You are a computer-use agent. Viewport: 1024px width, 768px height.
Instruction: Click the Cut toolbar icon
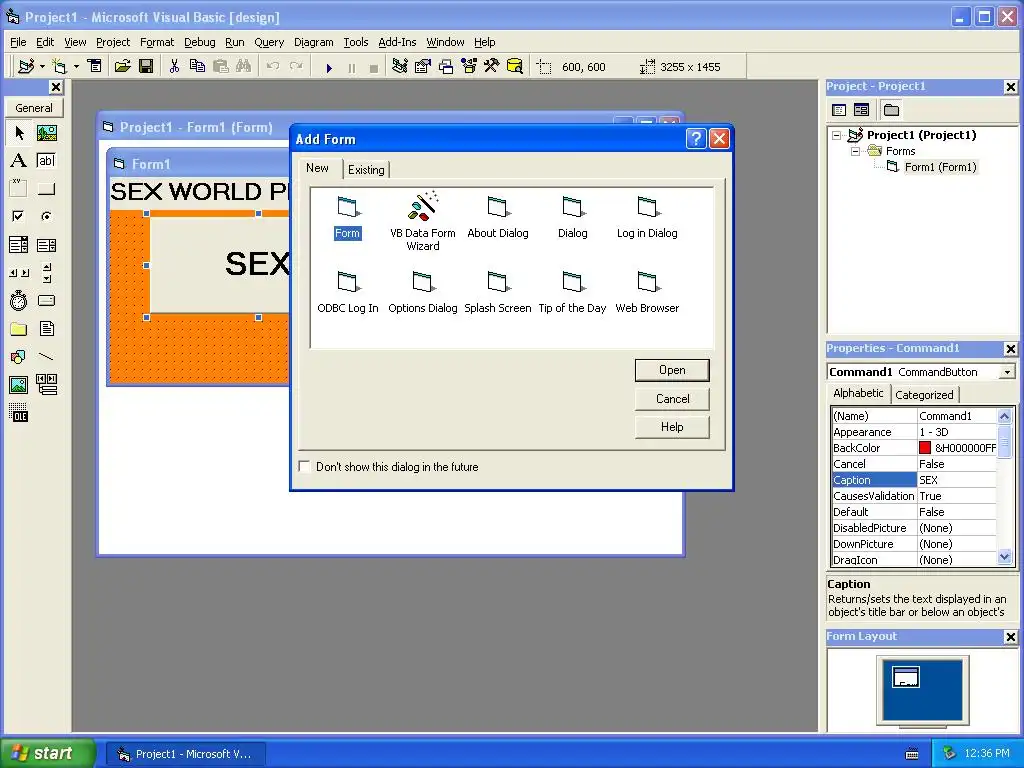174,67
